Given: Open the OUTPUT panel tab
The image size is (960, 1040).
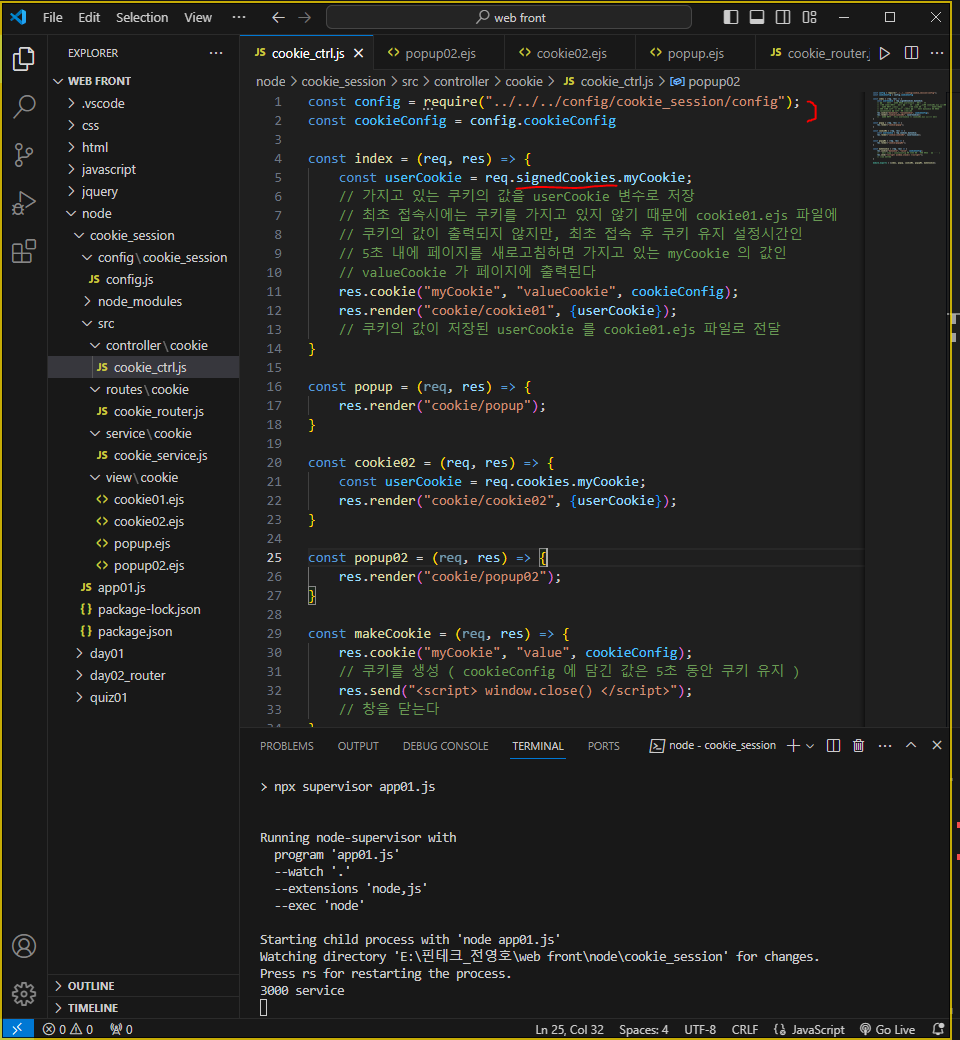Looking at the screenshot, I should tap(358, 746).
